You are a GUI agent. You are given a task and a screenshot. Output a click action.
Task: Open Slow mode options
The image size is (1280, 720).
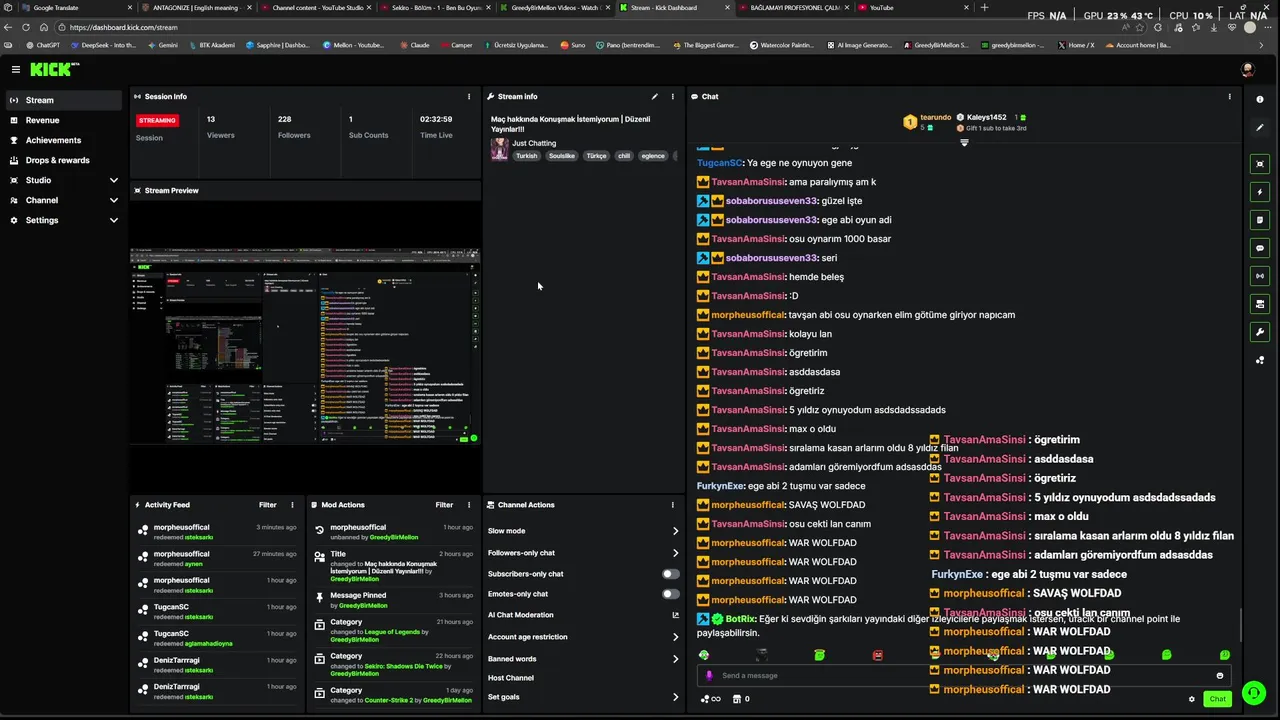click(583, 531)
